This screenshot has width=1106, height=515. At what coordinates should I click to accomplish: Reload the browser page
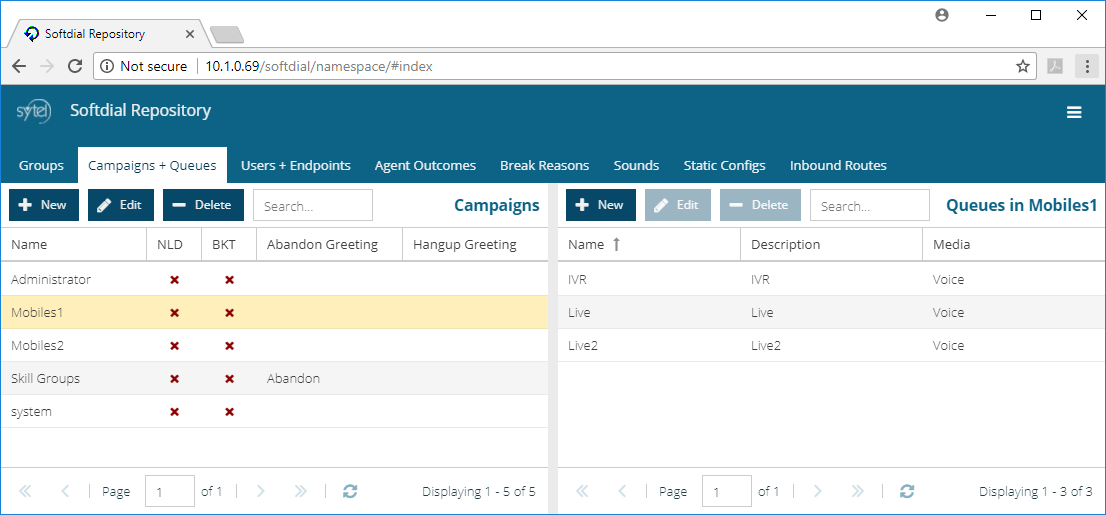75,66
